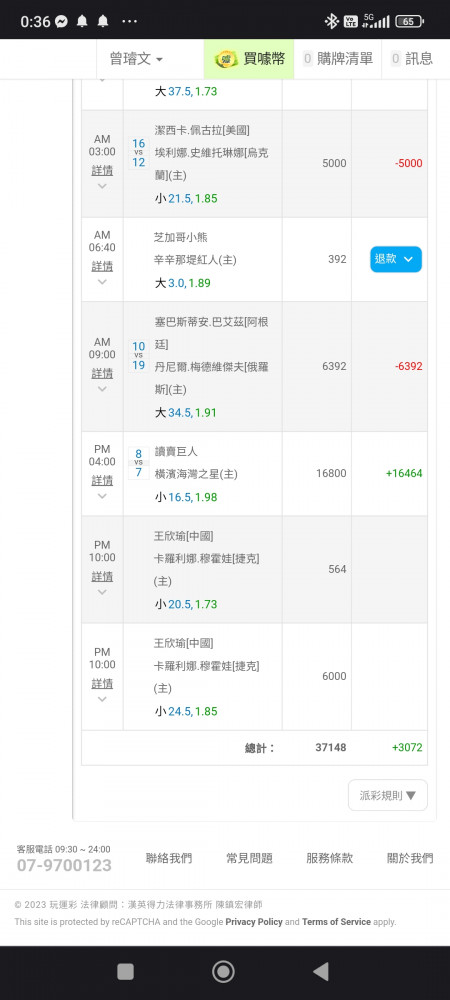Image resolution: width=450 pixels, height=1000 pixels.
Task: Expand the 派彩規則 payout rules dropdown
Action: coord(388,795)
